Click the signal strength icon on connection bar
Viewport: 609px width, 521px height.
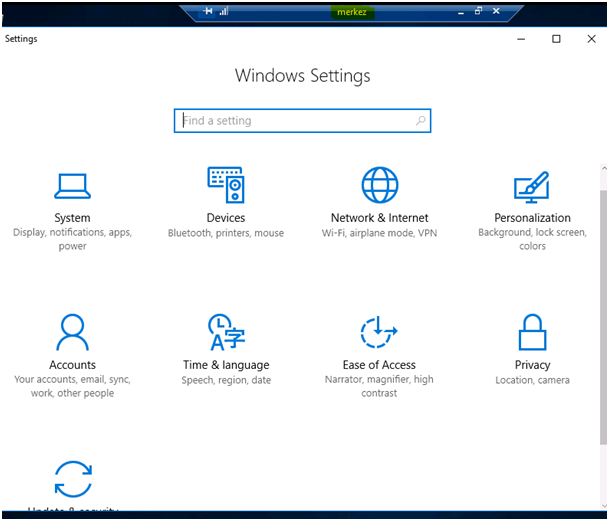[x=224, y=11]
